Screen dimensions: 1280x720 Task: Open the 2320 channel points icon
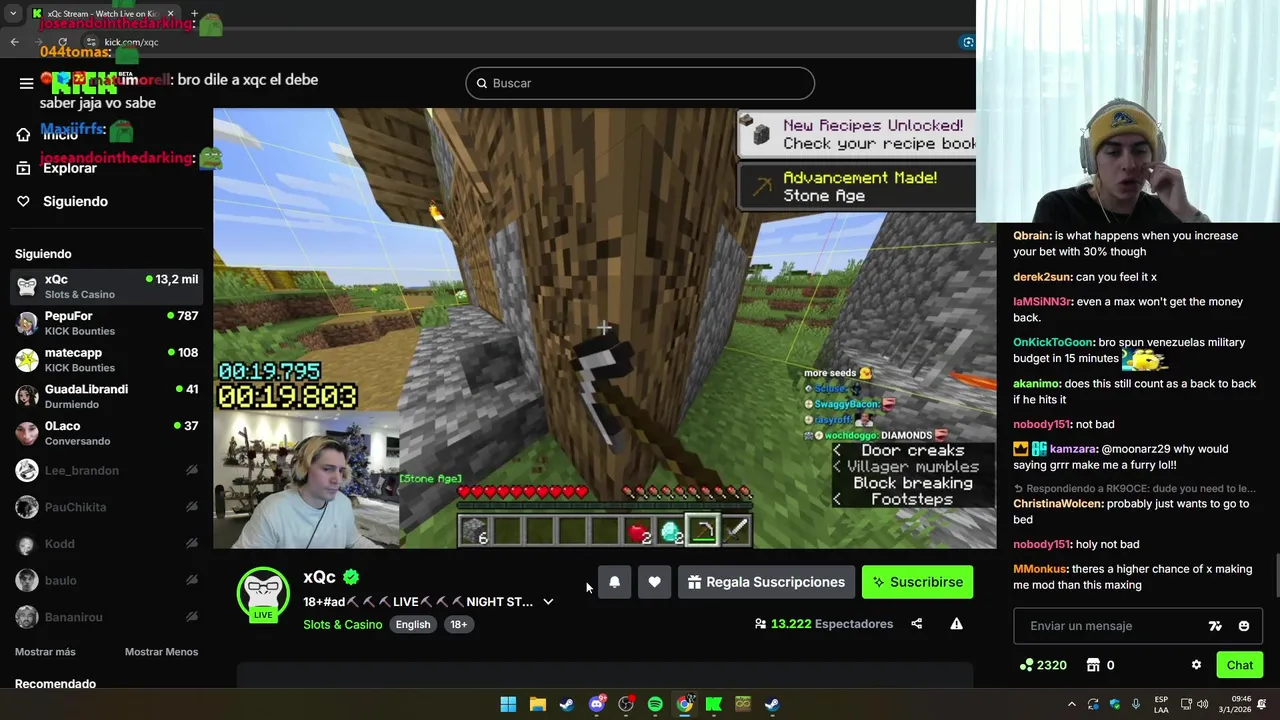(1026, 665)
